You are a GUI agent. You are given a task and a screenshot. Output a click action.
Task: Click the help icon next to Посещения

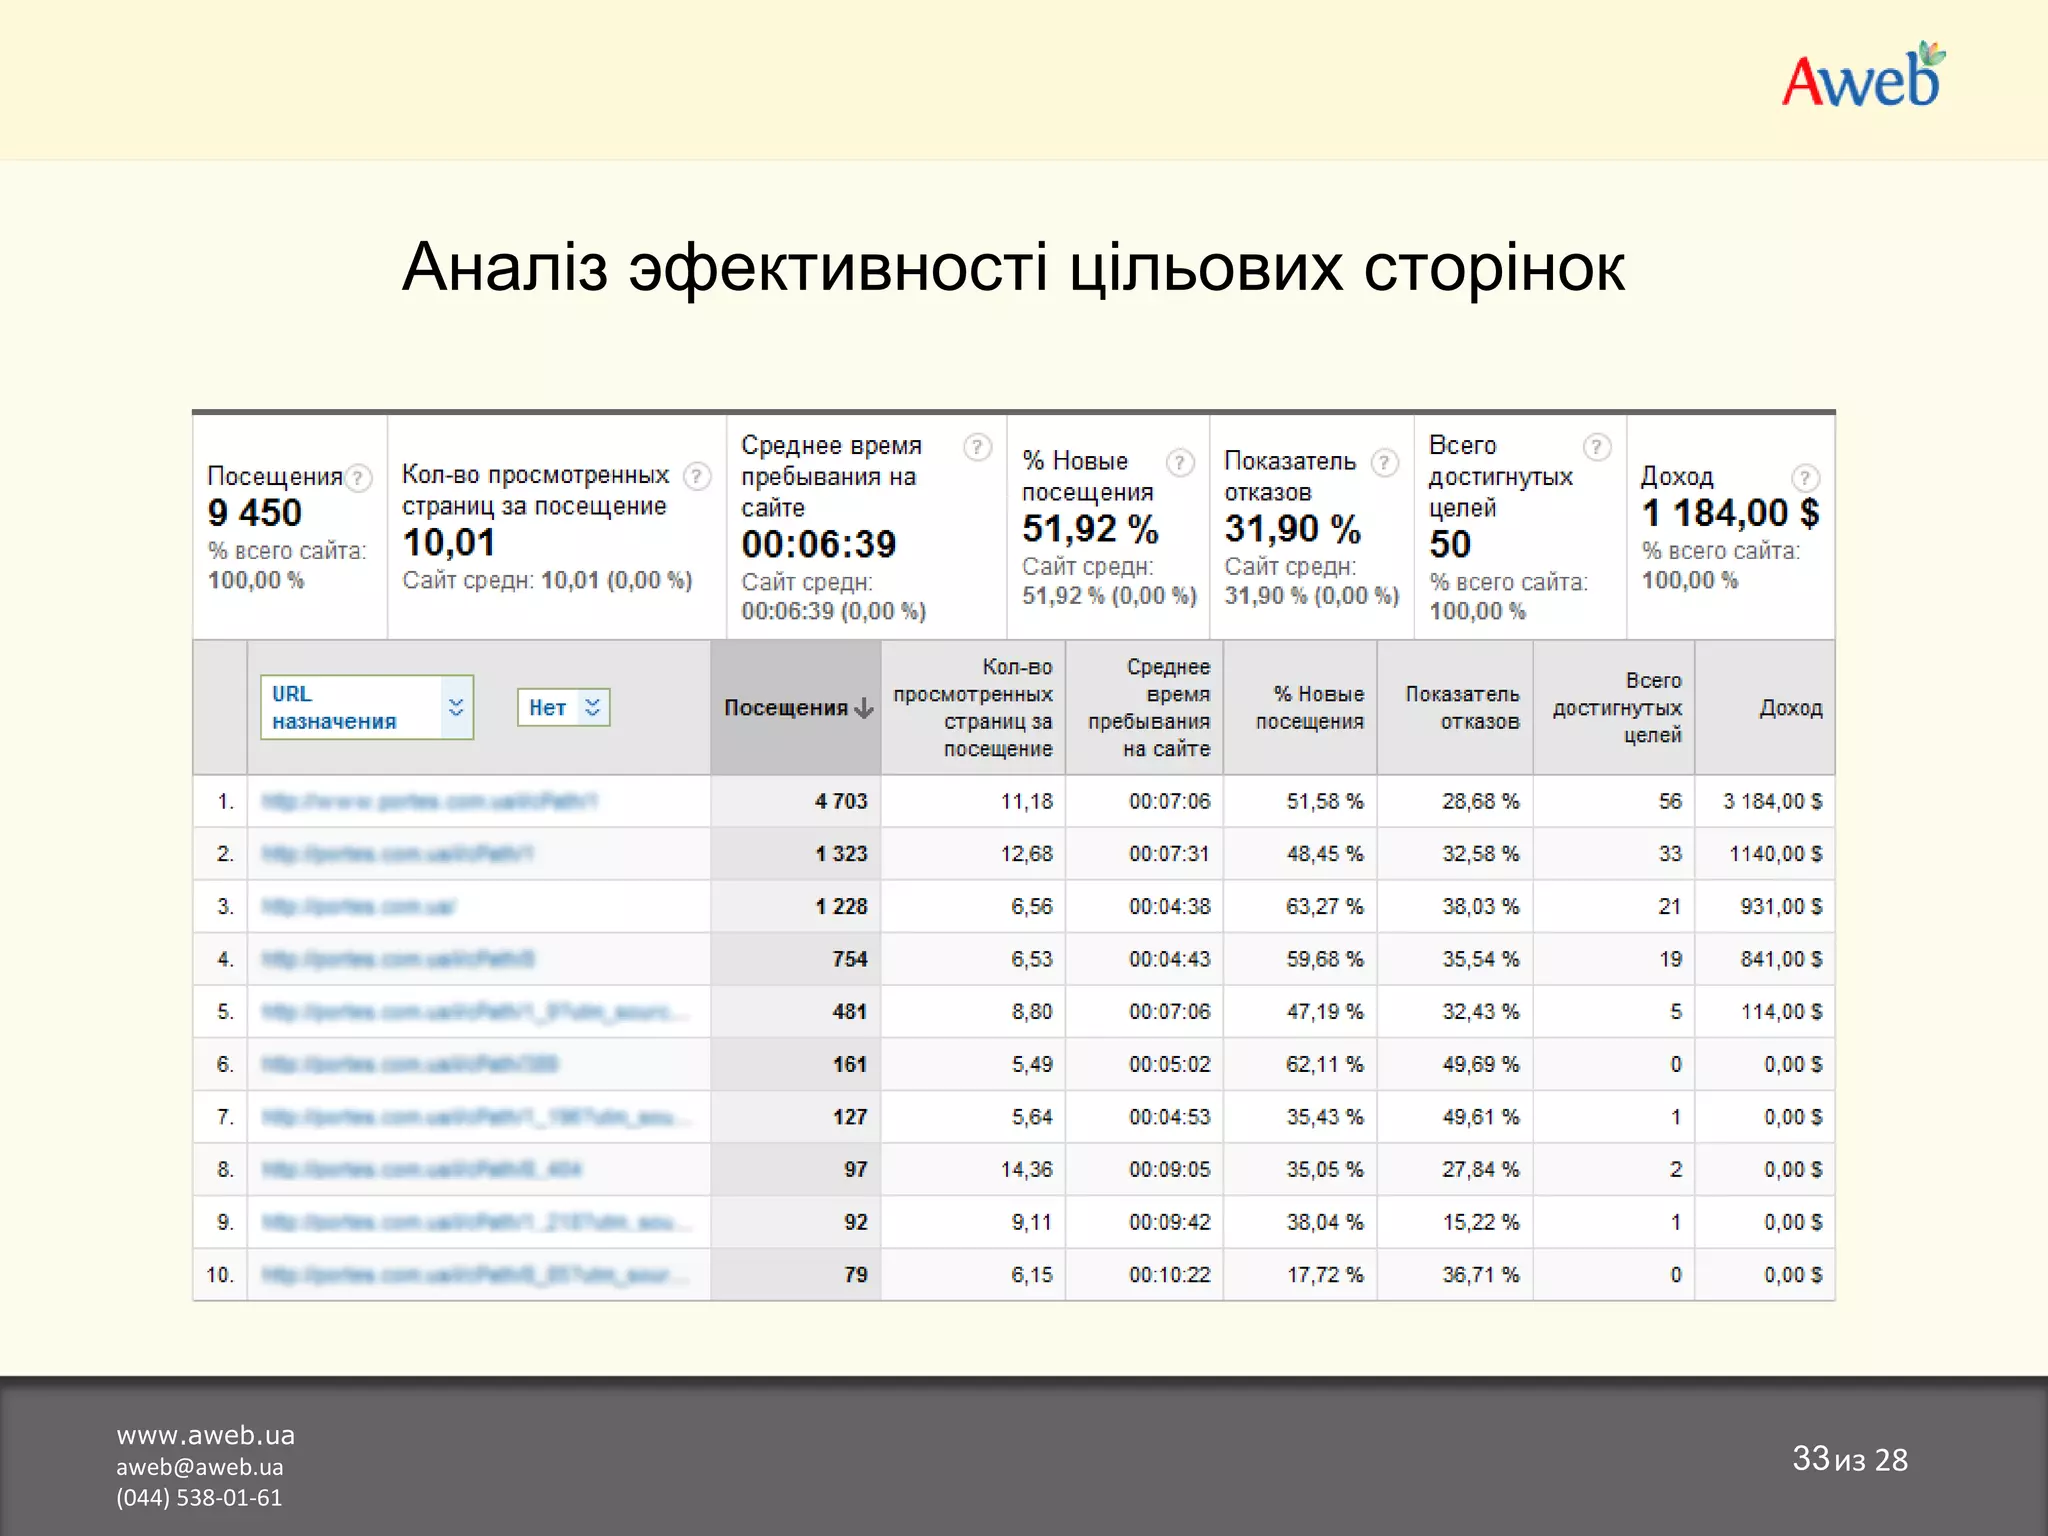tap(358, 478)
